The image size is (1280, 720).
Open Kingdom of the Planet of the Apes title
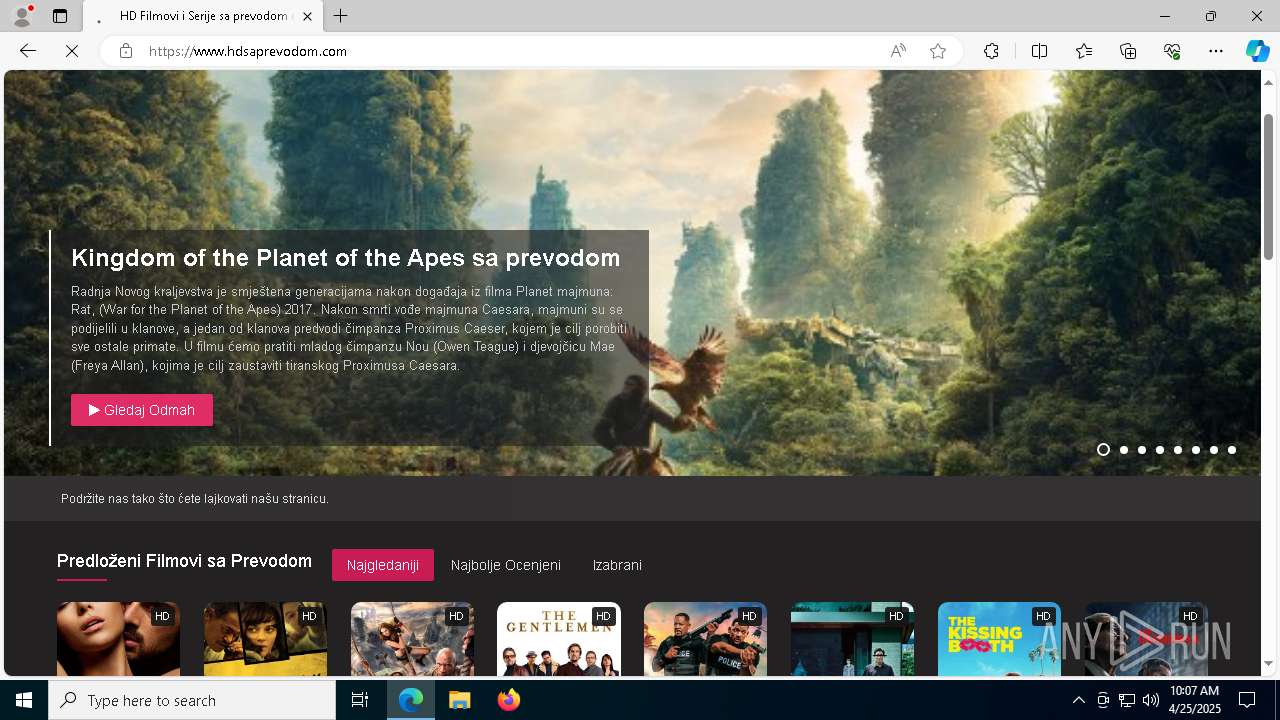pyautogui.click(x=346, y=258)
